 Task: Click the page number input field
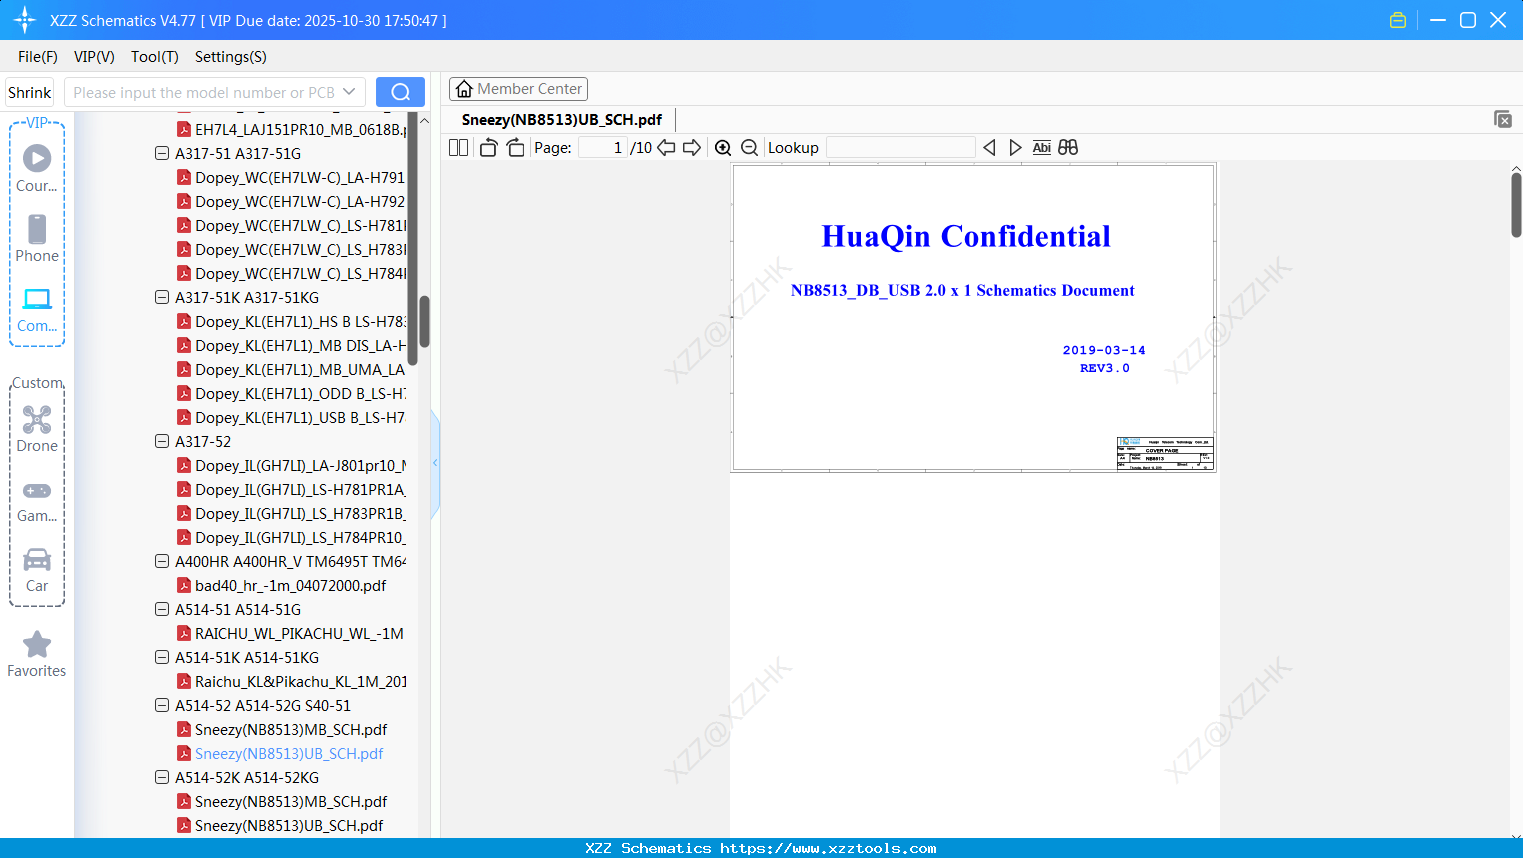pyautogui.click(x=603, y=148)
